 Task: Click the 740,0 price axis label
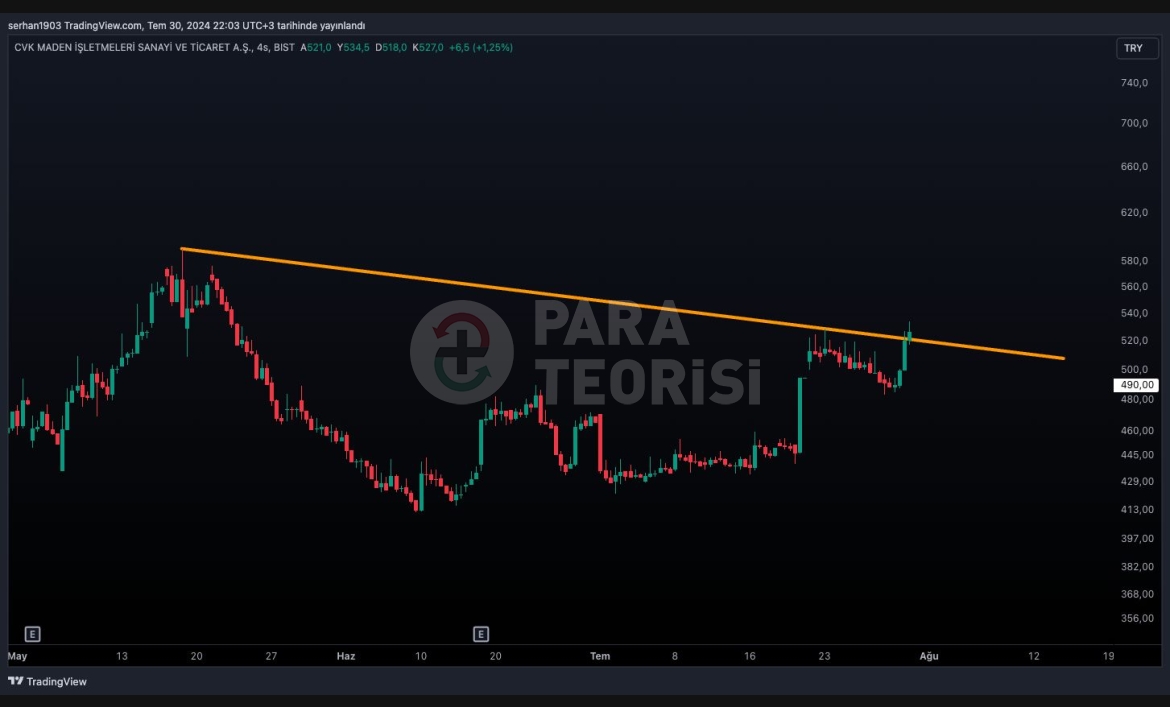[1134, 83]
